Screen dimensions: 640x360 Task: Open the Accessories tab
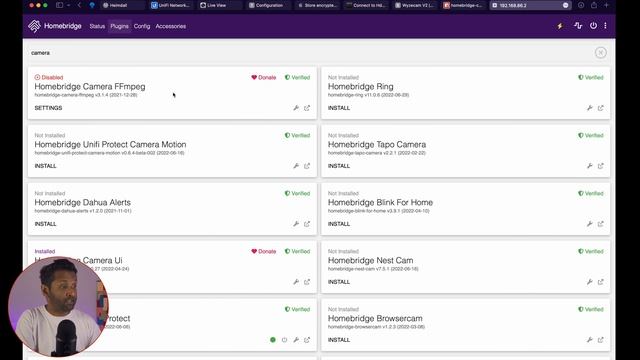(171, 26)
